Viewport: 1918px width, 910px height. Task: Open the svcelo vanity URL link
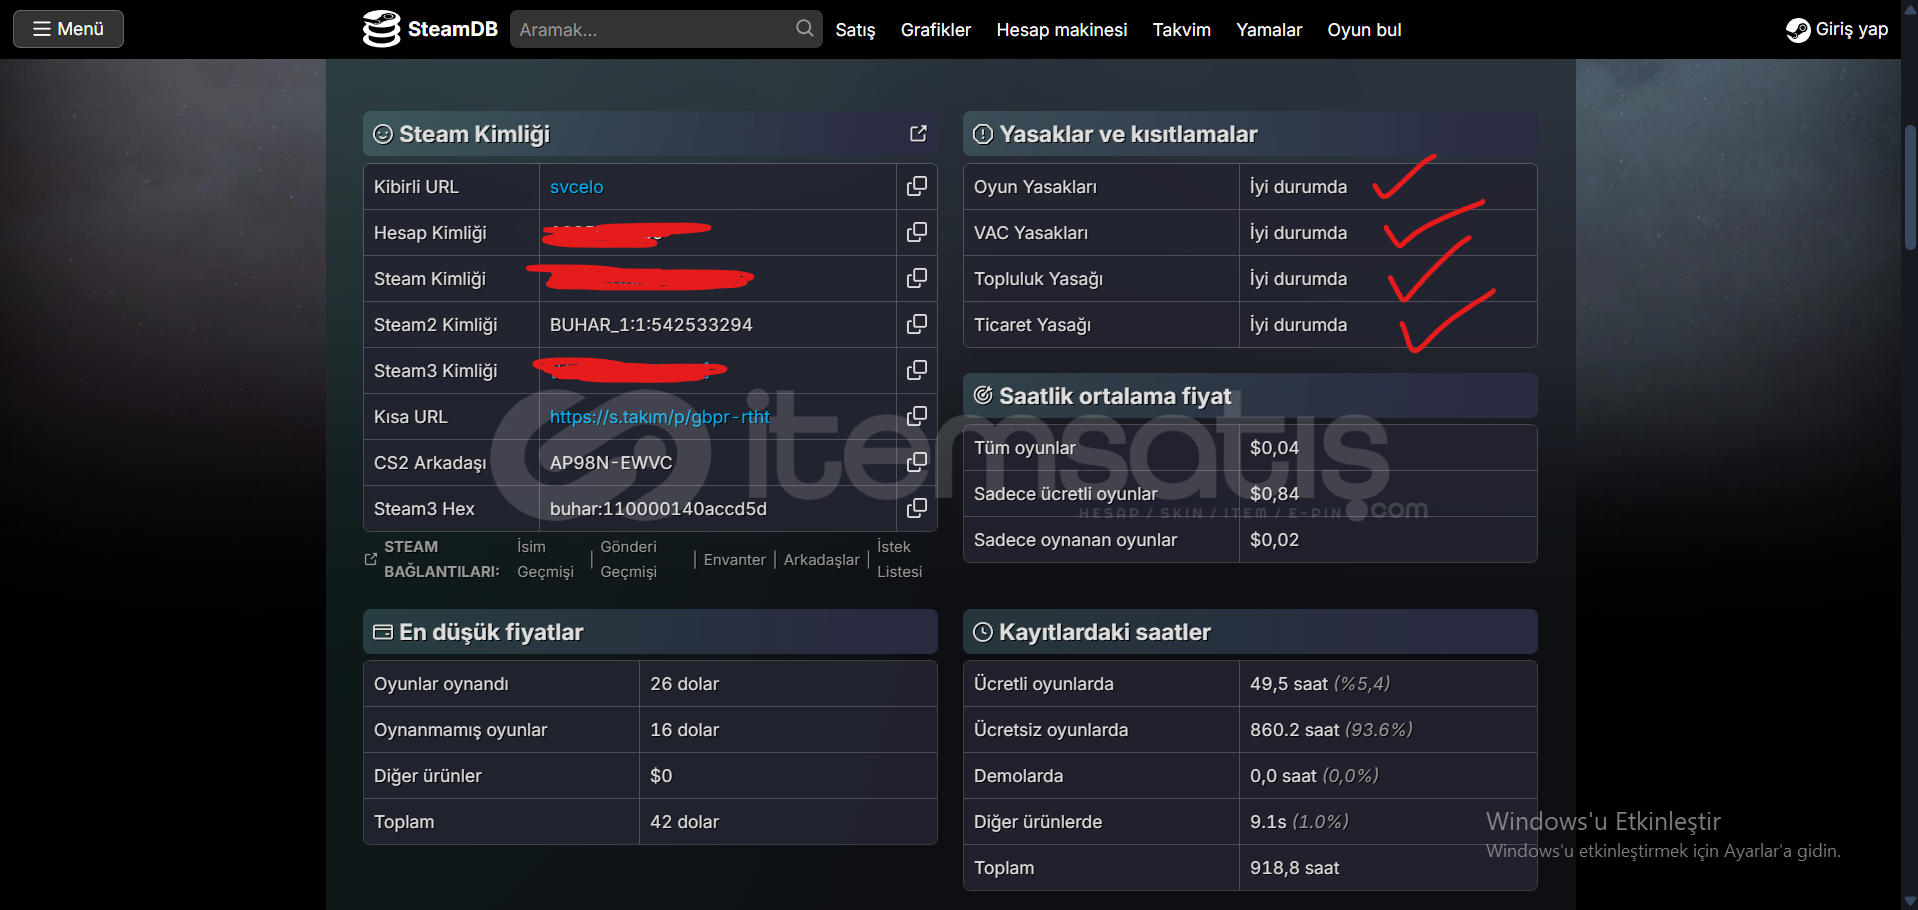pos(577,187)
